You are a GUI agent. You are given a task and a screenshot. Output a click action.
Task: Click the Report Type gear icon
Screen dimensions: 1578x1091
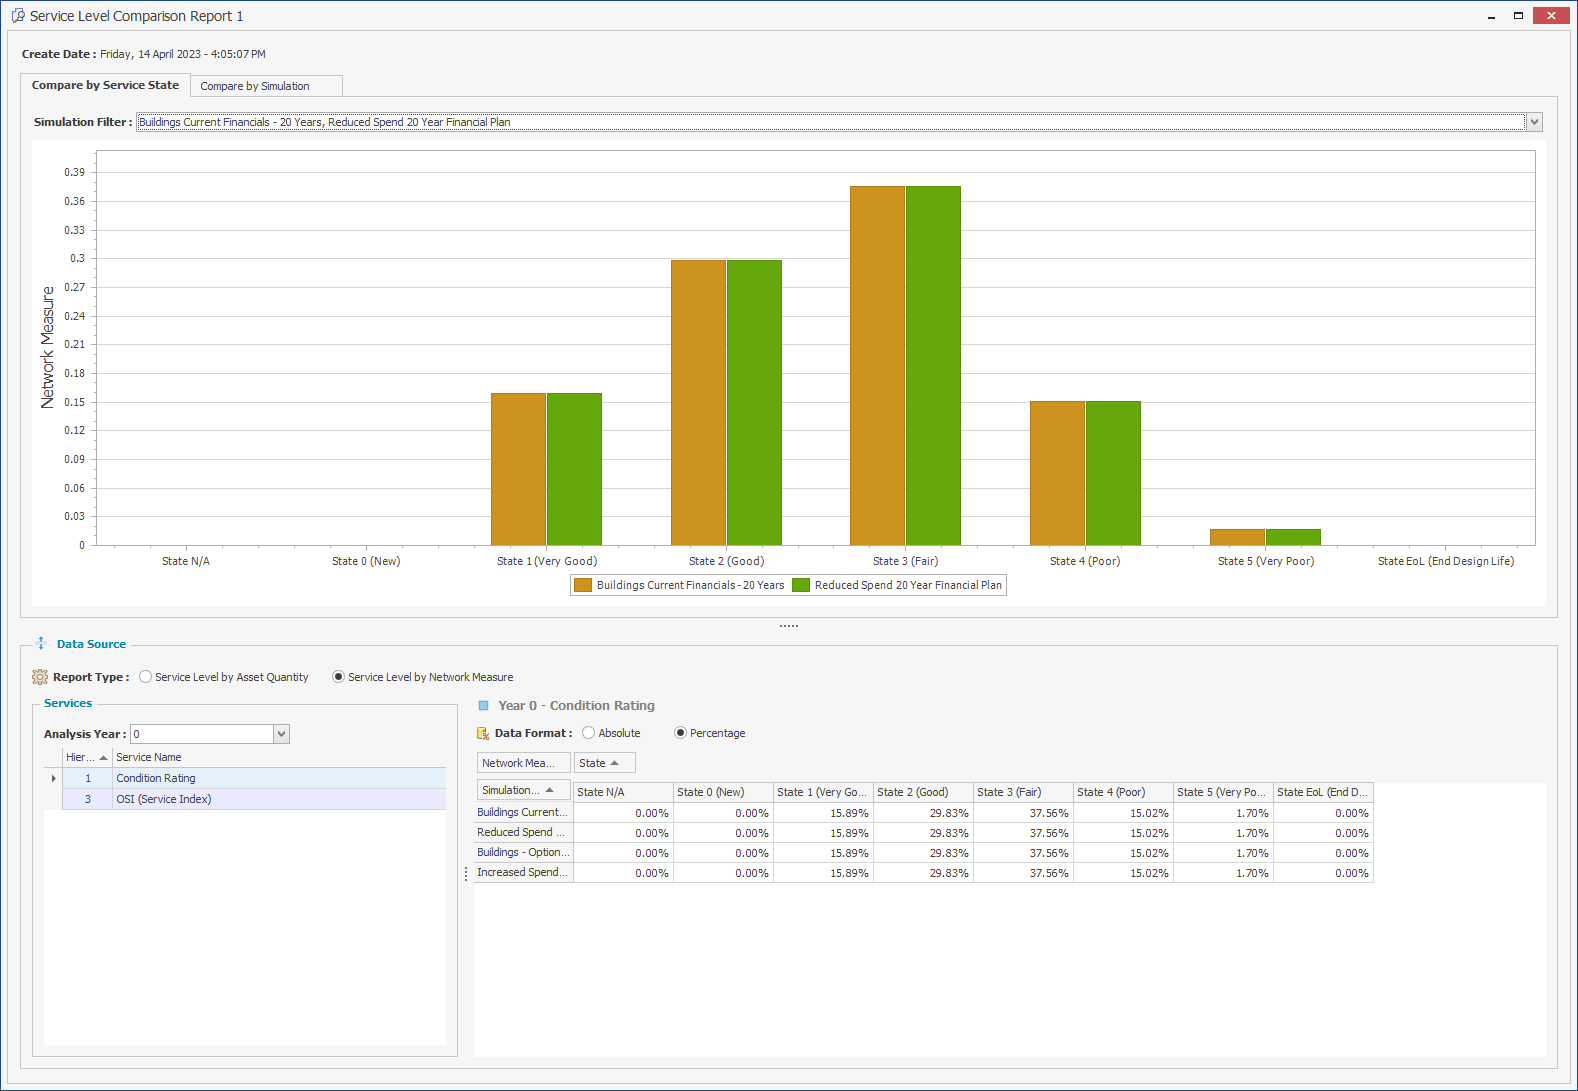[x=40, y=677]
